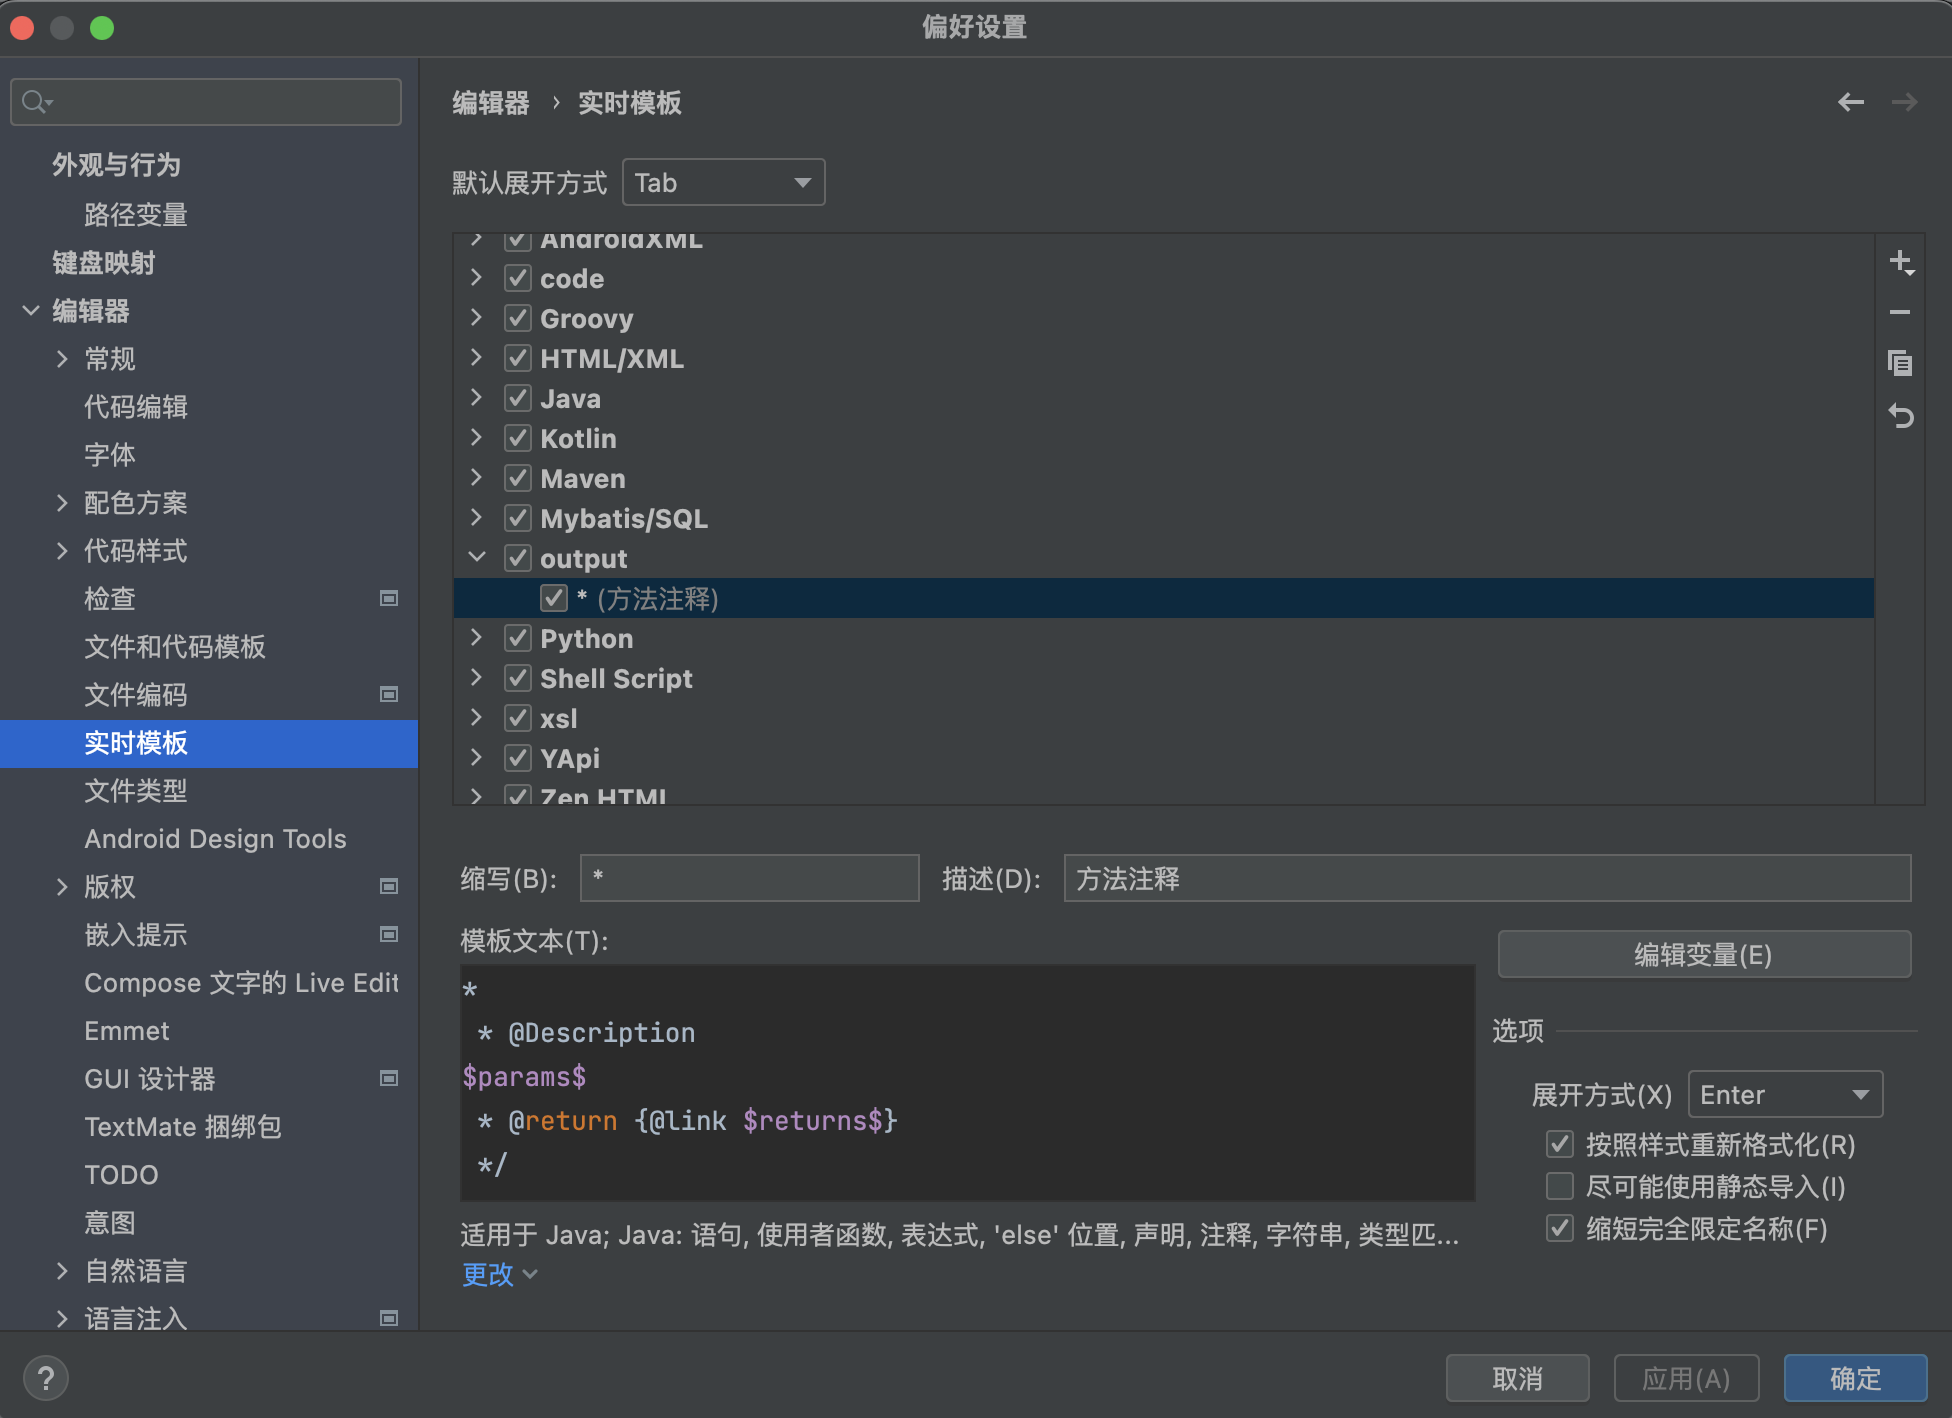The image size is (1952, 1418).
Task: Click the magnifier icon in the search field
Action: click(33, 101)
